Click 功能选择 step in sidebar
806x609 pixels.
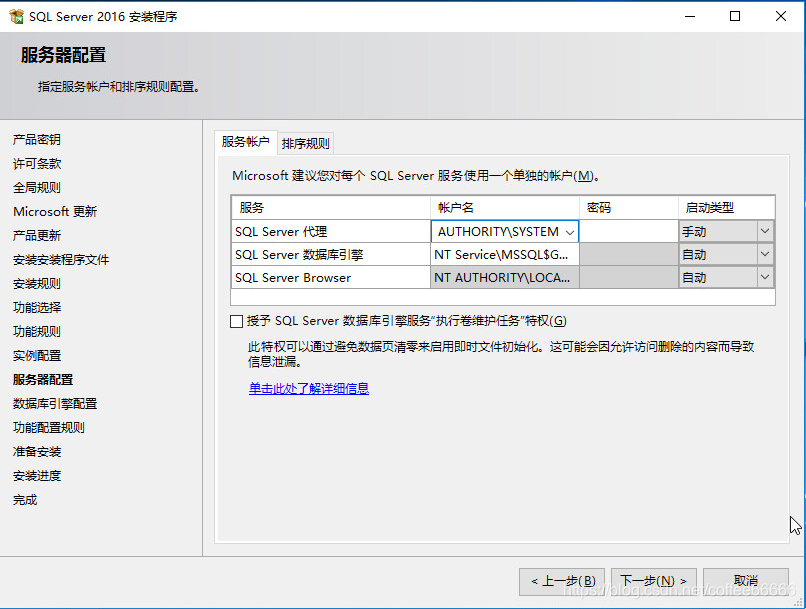pyautogui.click(x=37, y=307)
